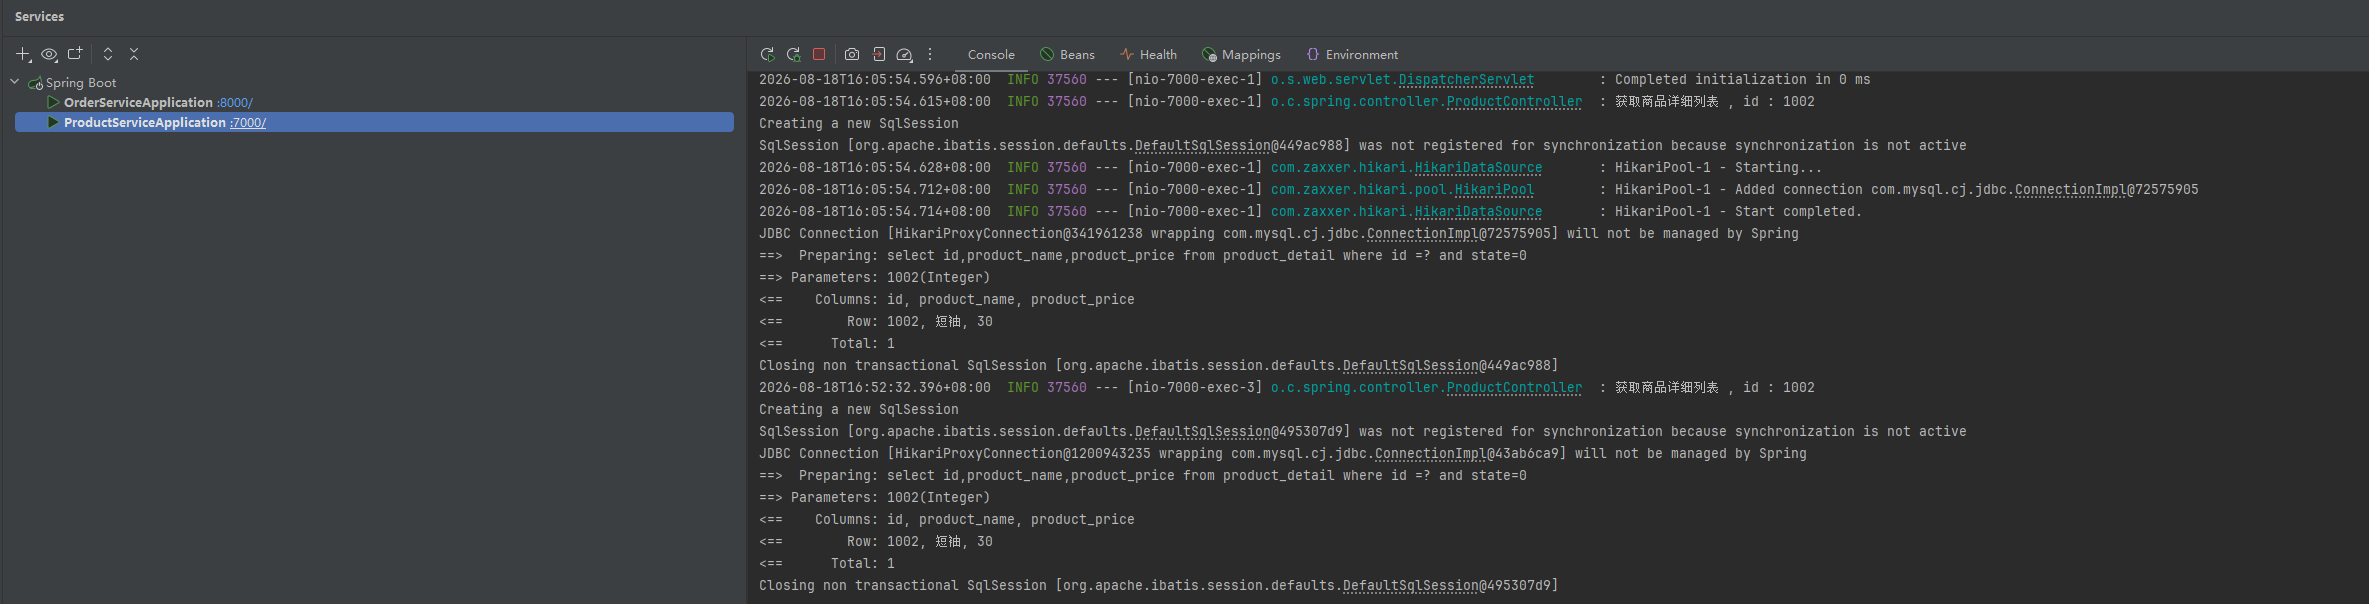Switch to the Health tab
This screenshot has width=2369, height=604.
pyautogui.click(x=1148, y=55)
